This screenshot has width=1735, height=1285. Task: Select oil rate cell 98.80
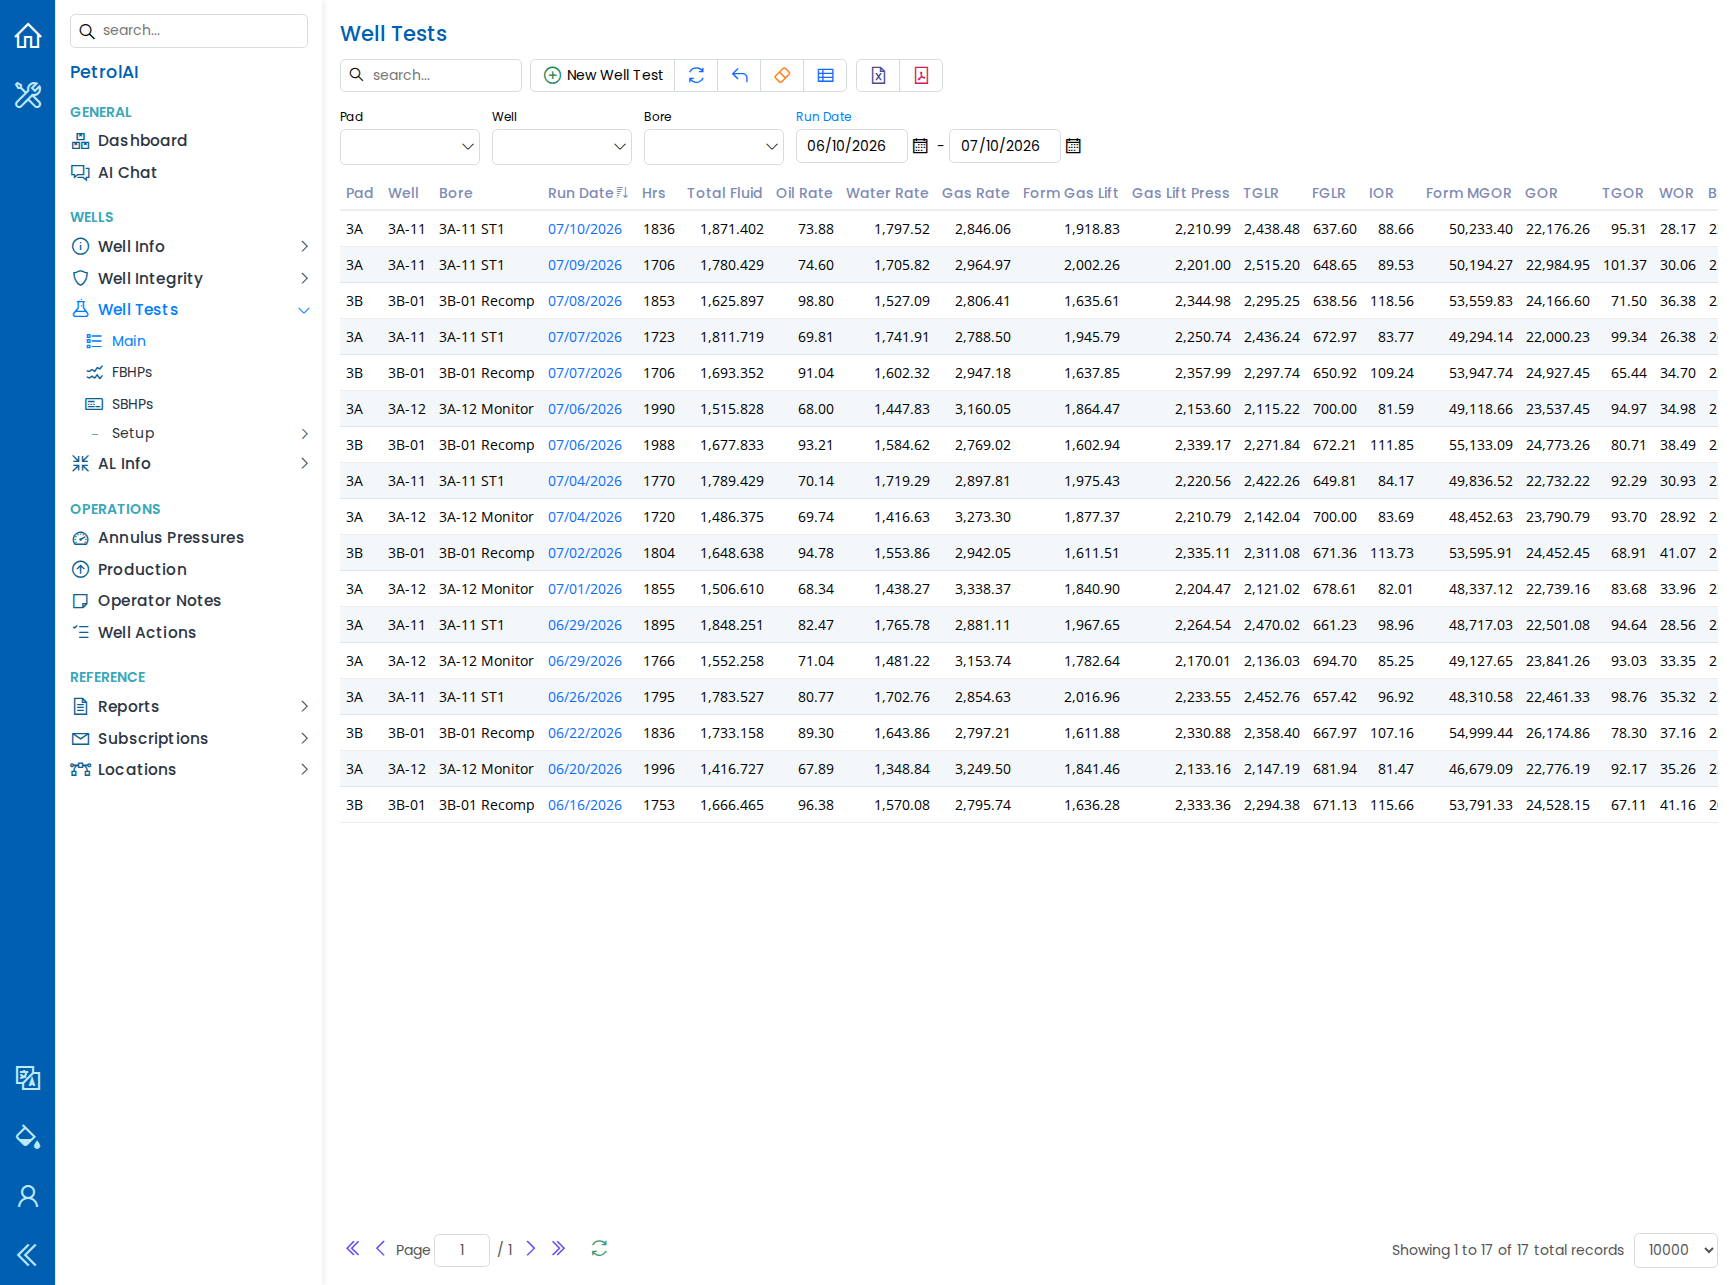[816, 301]
